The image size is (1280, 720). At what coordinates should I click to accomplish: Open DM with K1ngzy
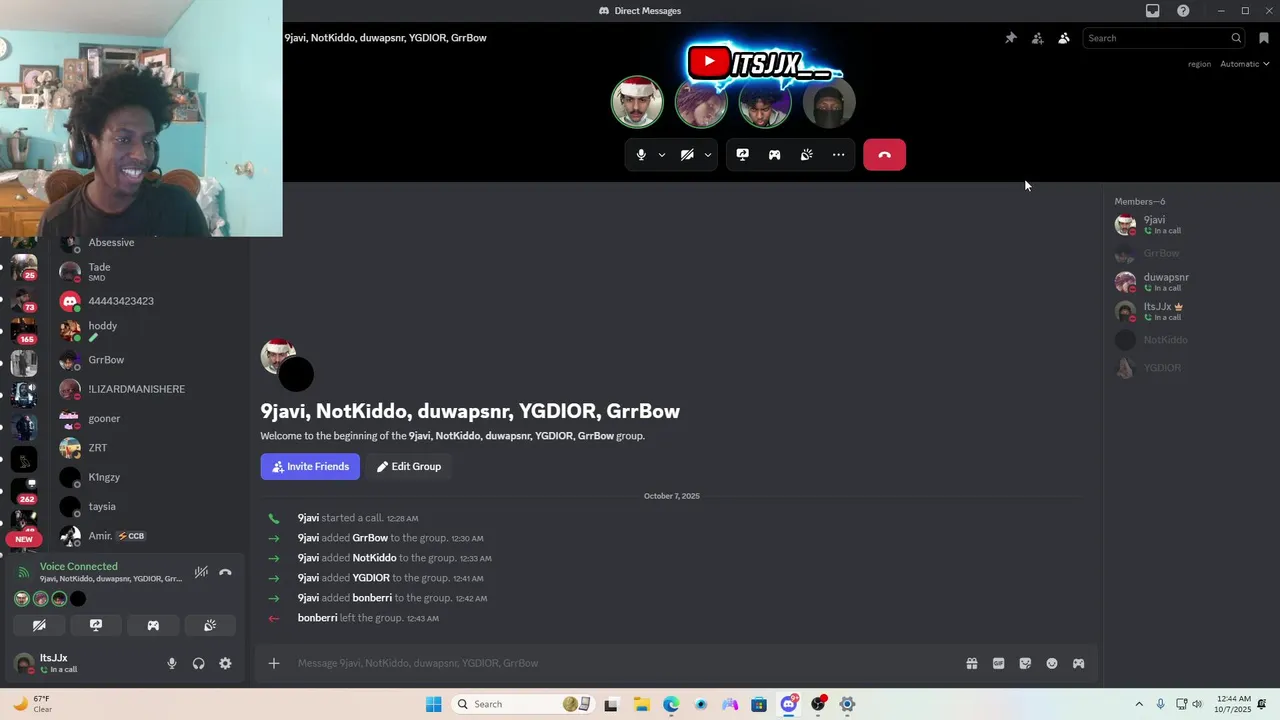pyautogui.click(x=150, y=477)
